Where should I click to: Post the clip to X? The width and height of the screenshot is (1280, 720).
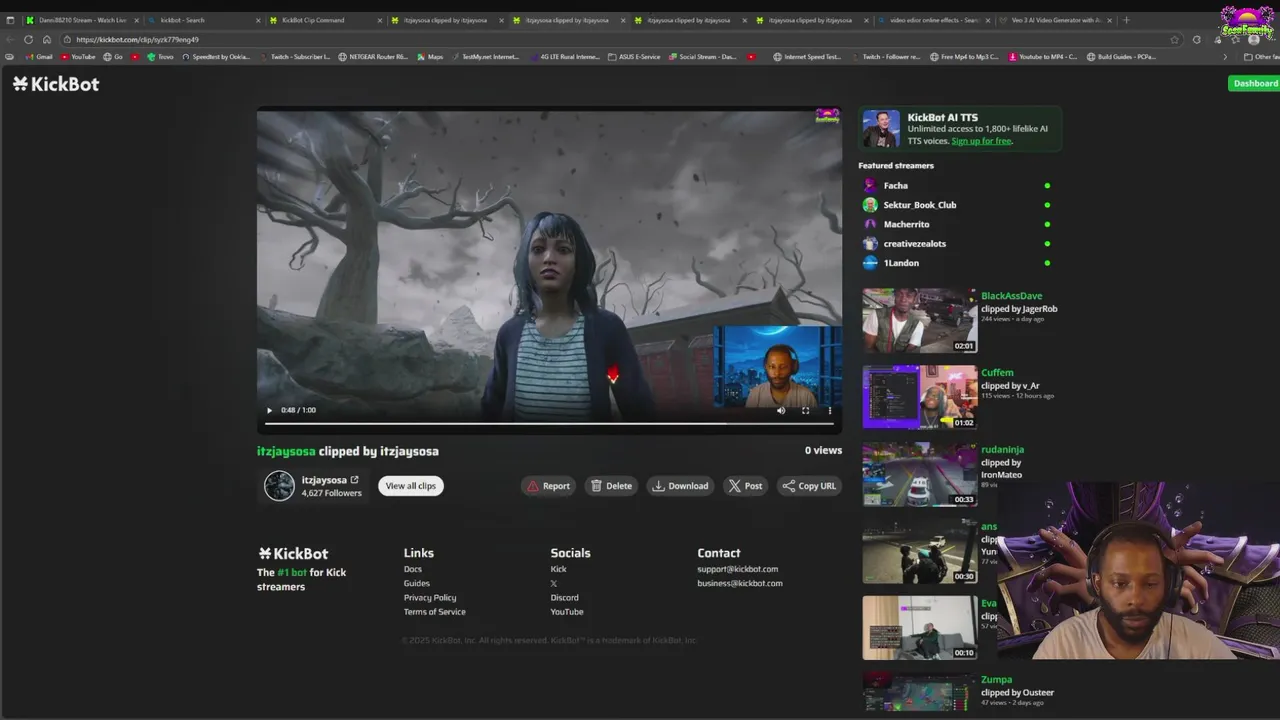pos(745,486)
